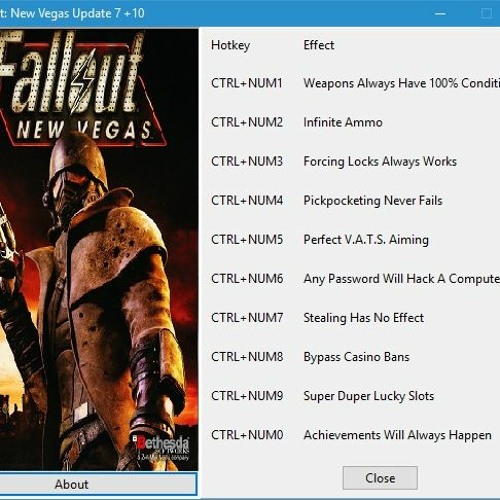Click Achievements Will Always Happen text

point(397,435)
